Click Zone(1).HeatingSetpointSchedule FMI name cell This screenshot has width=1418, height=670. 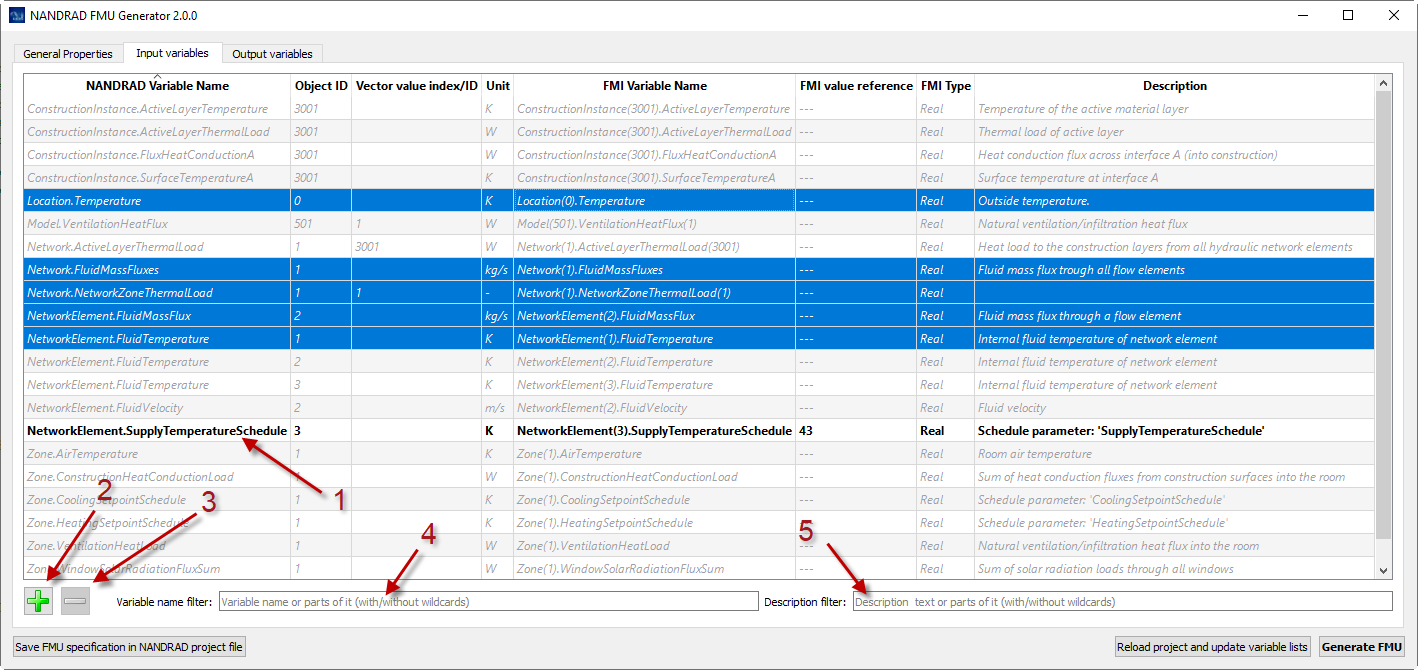[655, 523]
